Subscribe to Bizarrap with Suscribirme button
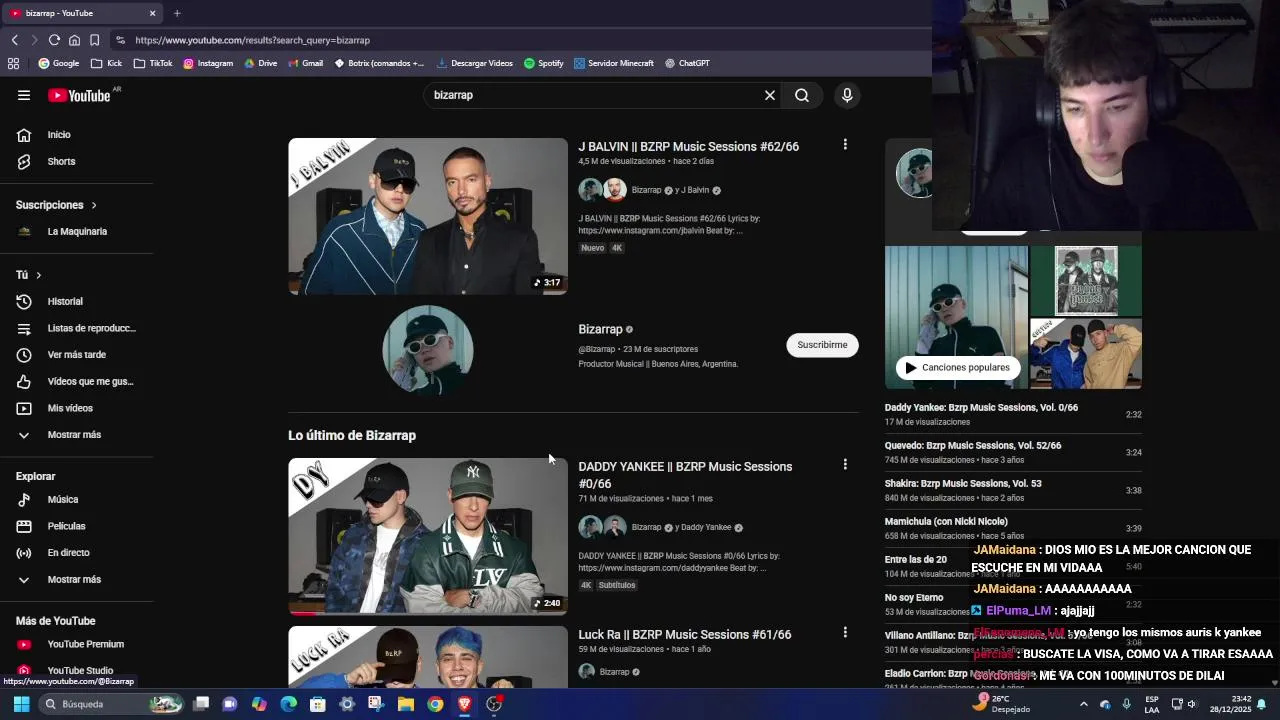This screenshot has height=720, width=1280. [822, 345]
